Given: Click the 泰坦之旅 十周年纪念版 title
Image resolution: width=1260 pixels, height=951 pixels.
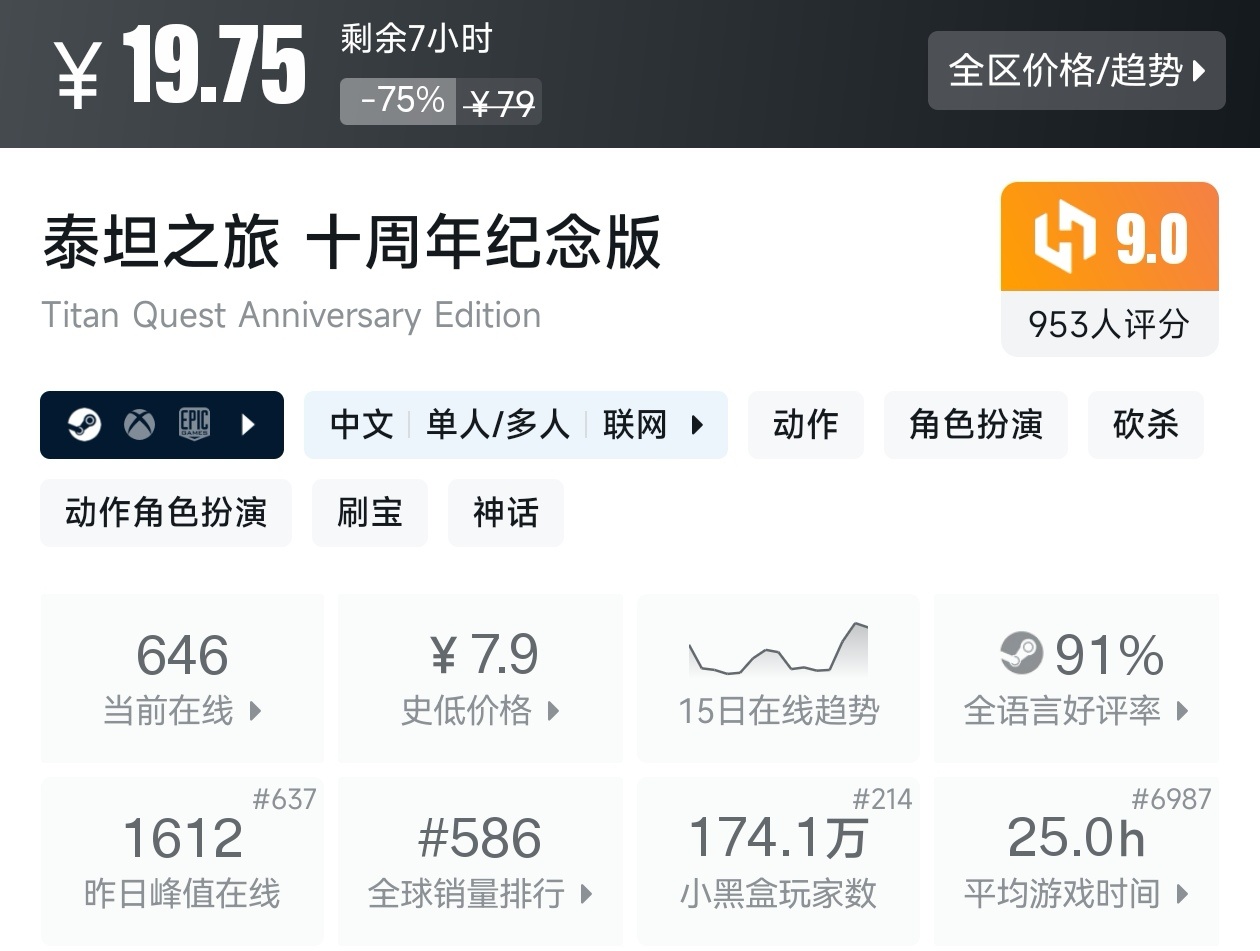Looking at the screenshot, I should click(x=351, y=242).
